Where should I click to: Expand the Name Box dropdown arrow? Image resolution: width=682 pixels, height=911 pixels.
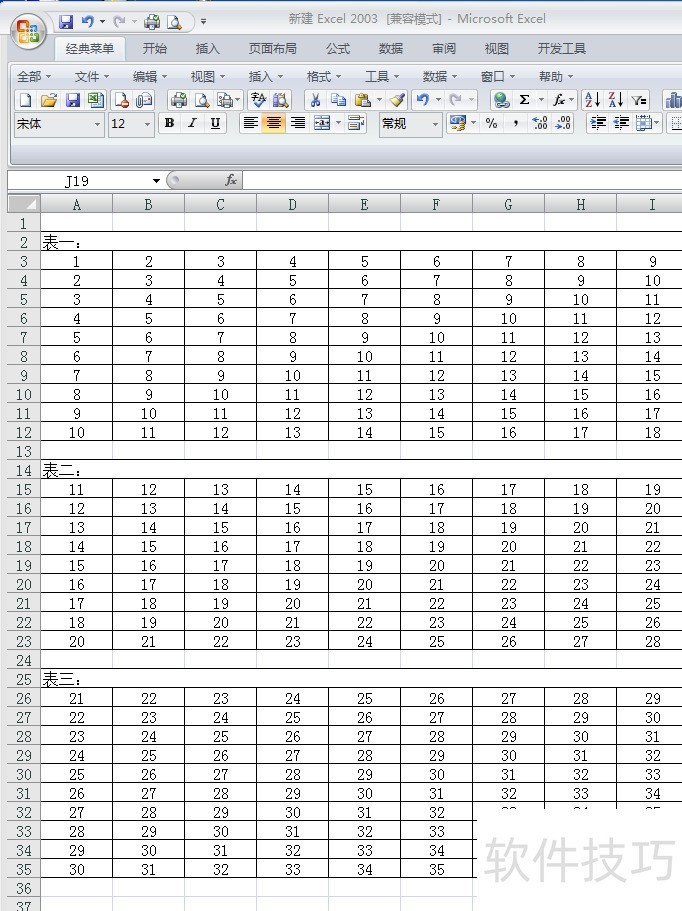[156, 181]
